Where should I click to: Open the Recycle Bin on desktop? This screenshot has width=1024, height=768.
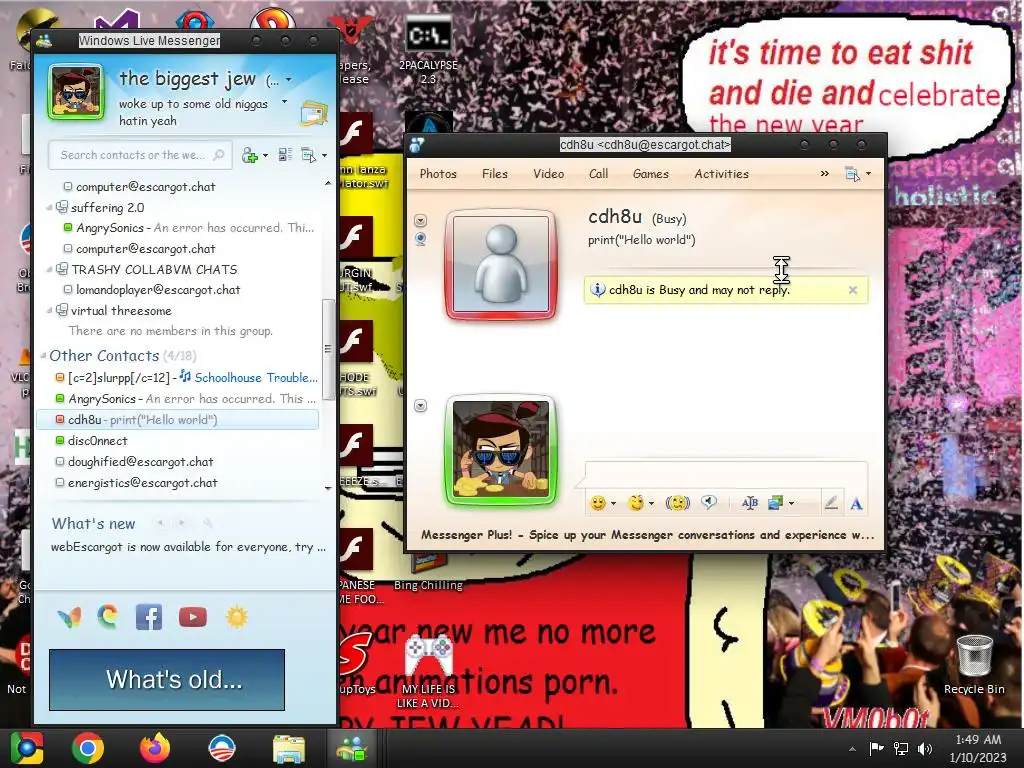click(974, 664)
